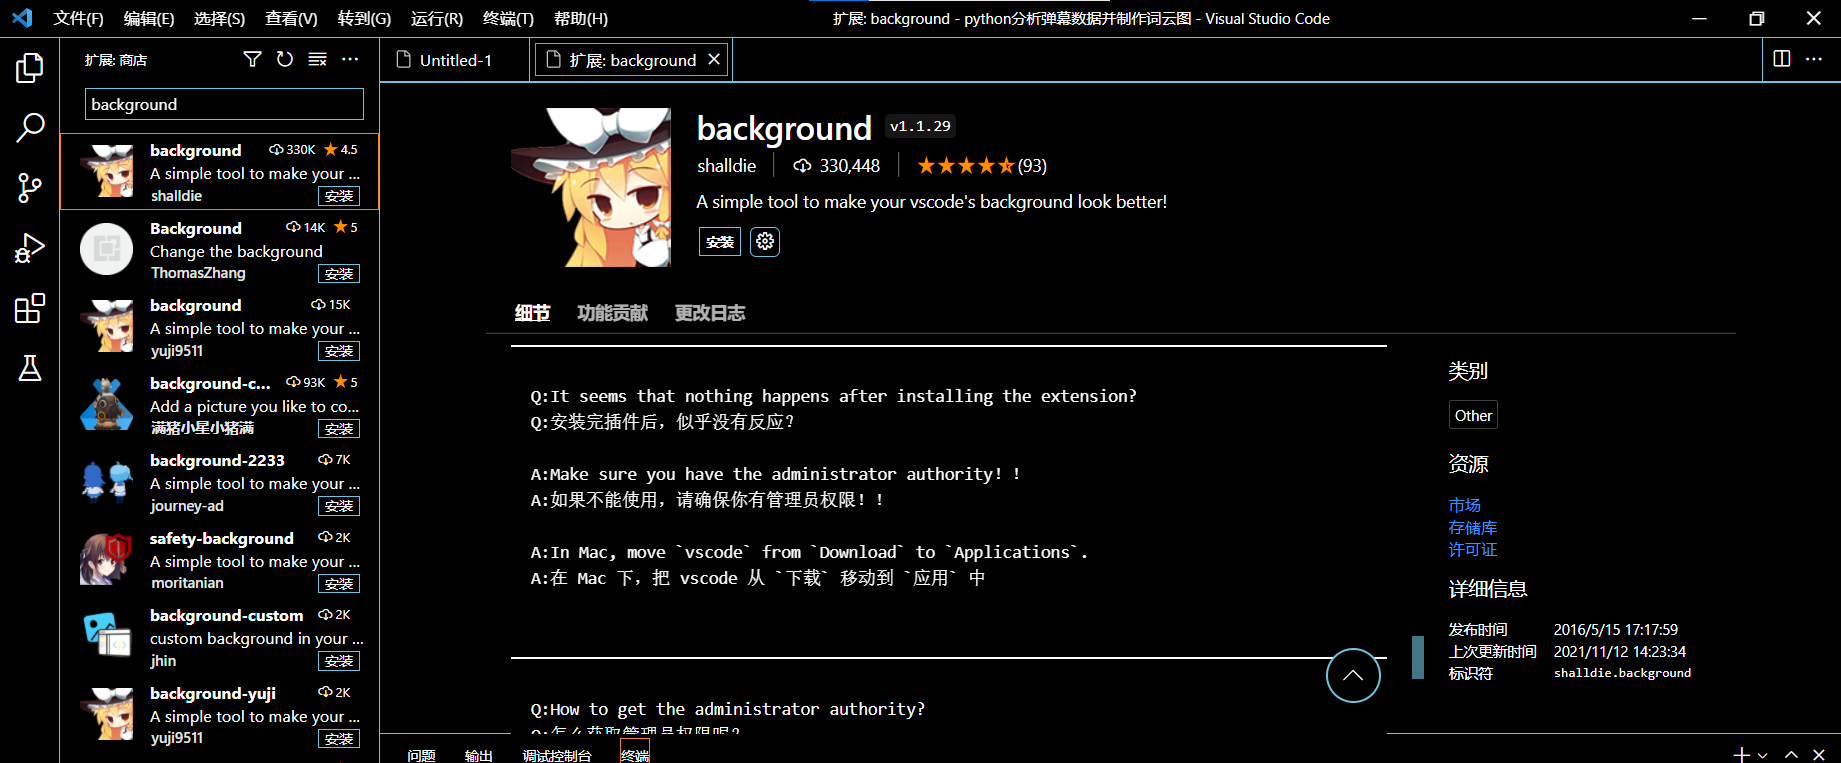The width and height of the screenshot is (1841, 763).
Task: Install the safety-background extension
Action: click(x=339, y=583)
